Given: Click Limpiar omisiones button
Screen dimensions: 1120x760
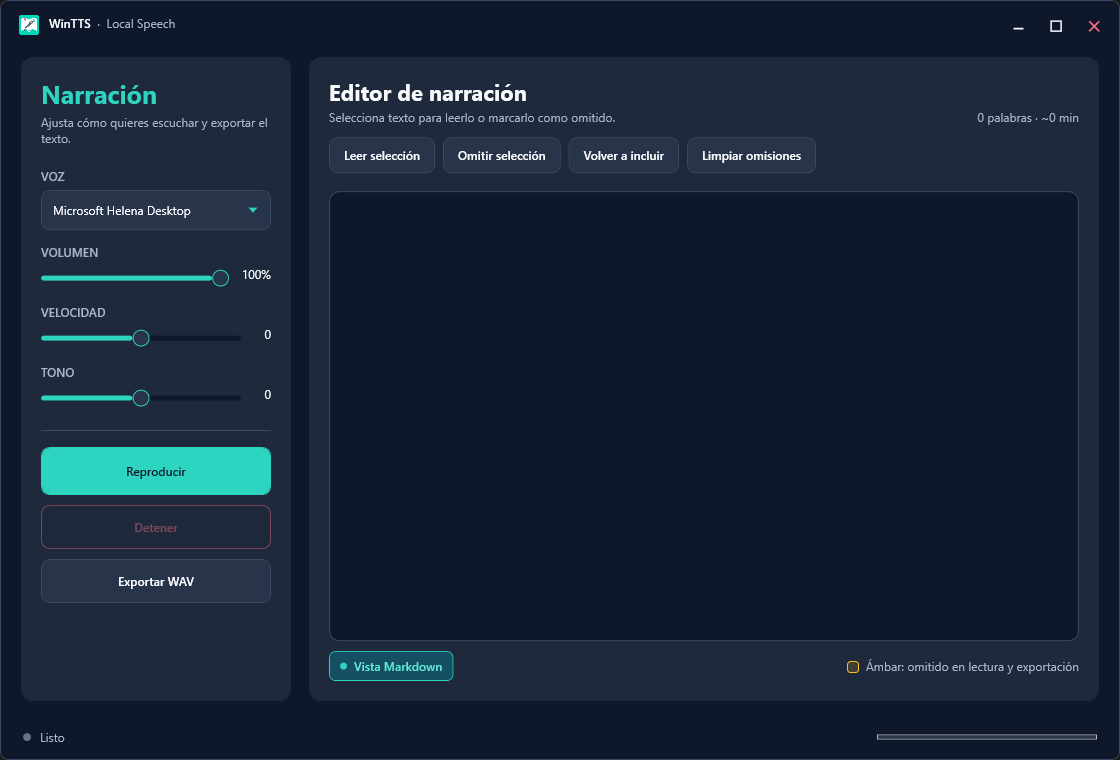Looking at the screenshot, I should (x=751, y=156).
